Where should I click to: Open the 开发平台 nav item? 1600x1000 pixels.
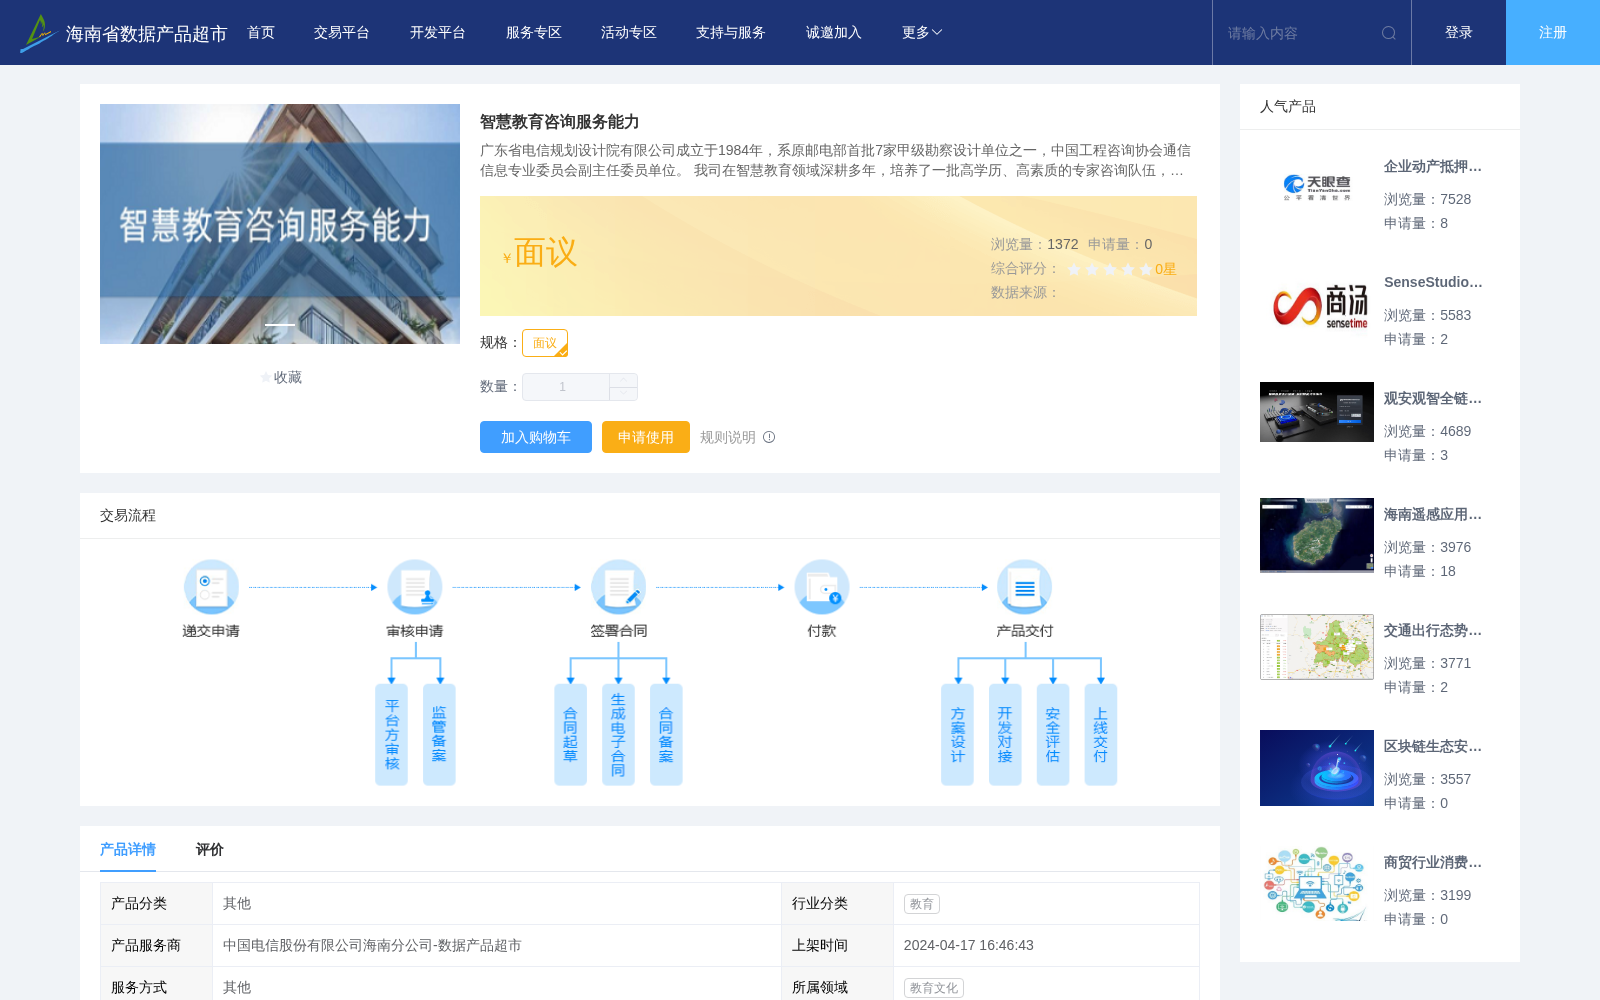point(438,33)
